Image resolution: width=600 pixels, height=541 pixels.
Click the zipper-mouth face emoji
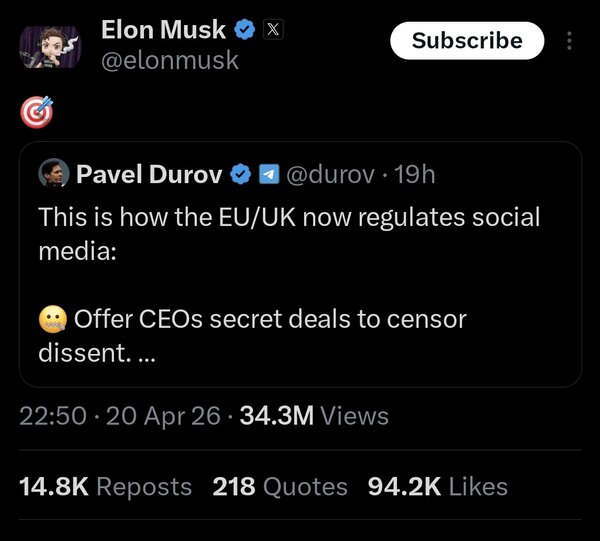[x=51, y=321]
